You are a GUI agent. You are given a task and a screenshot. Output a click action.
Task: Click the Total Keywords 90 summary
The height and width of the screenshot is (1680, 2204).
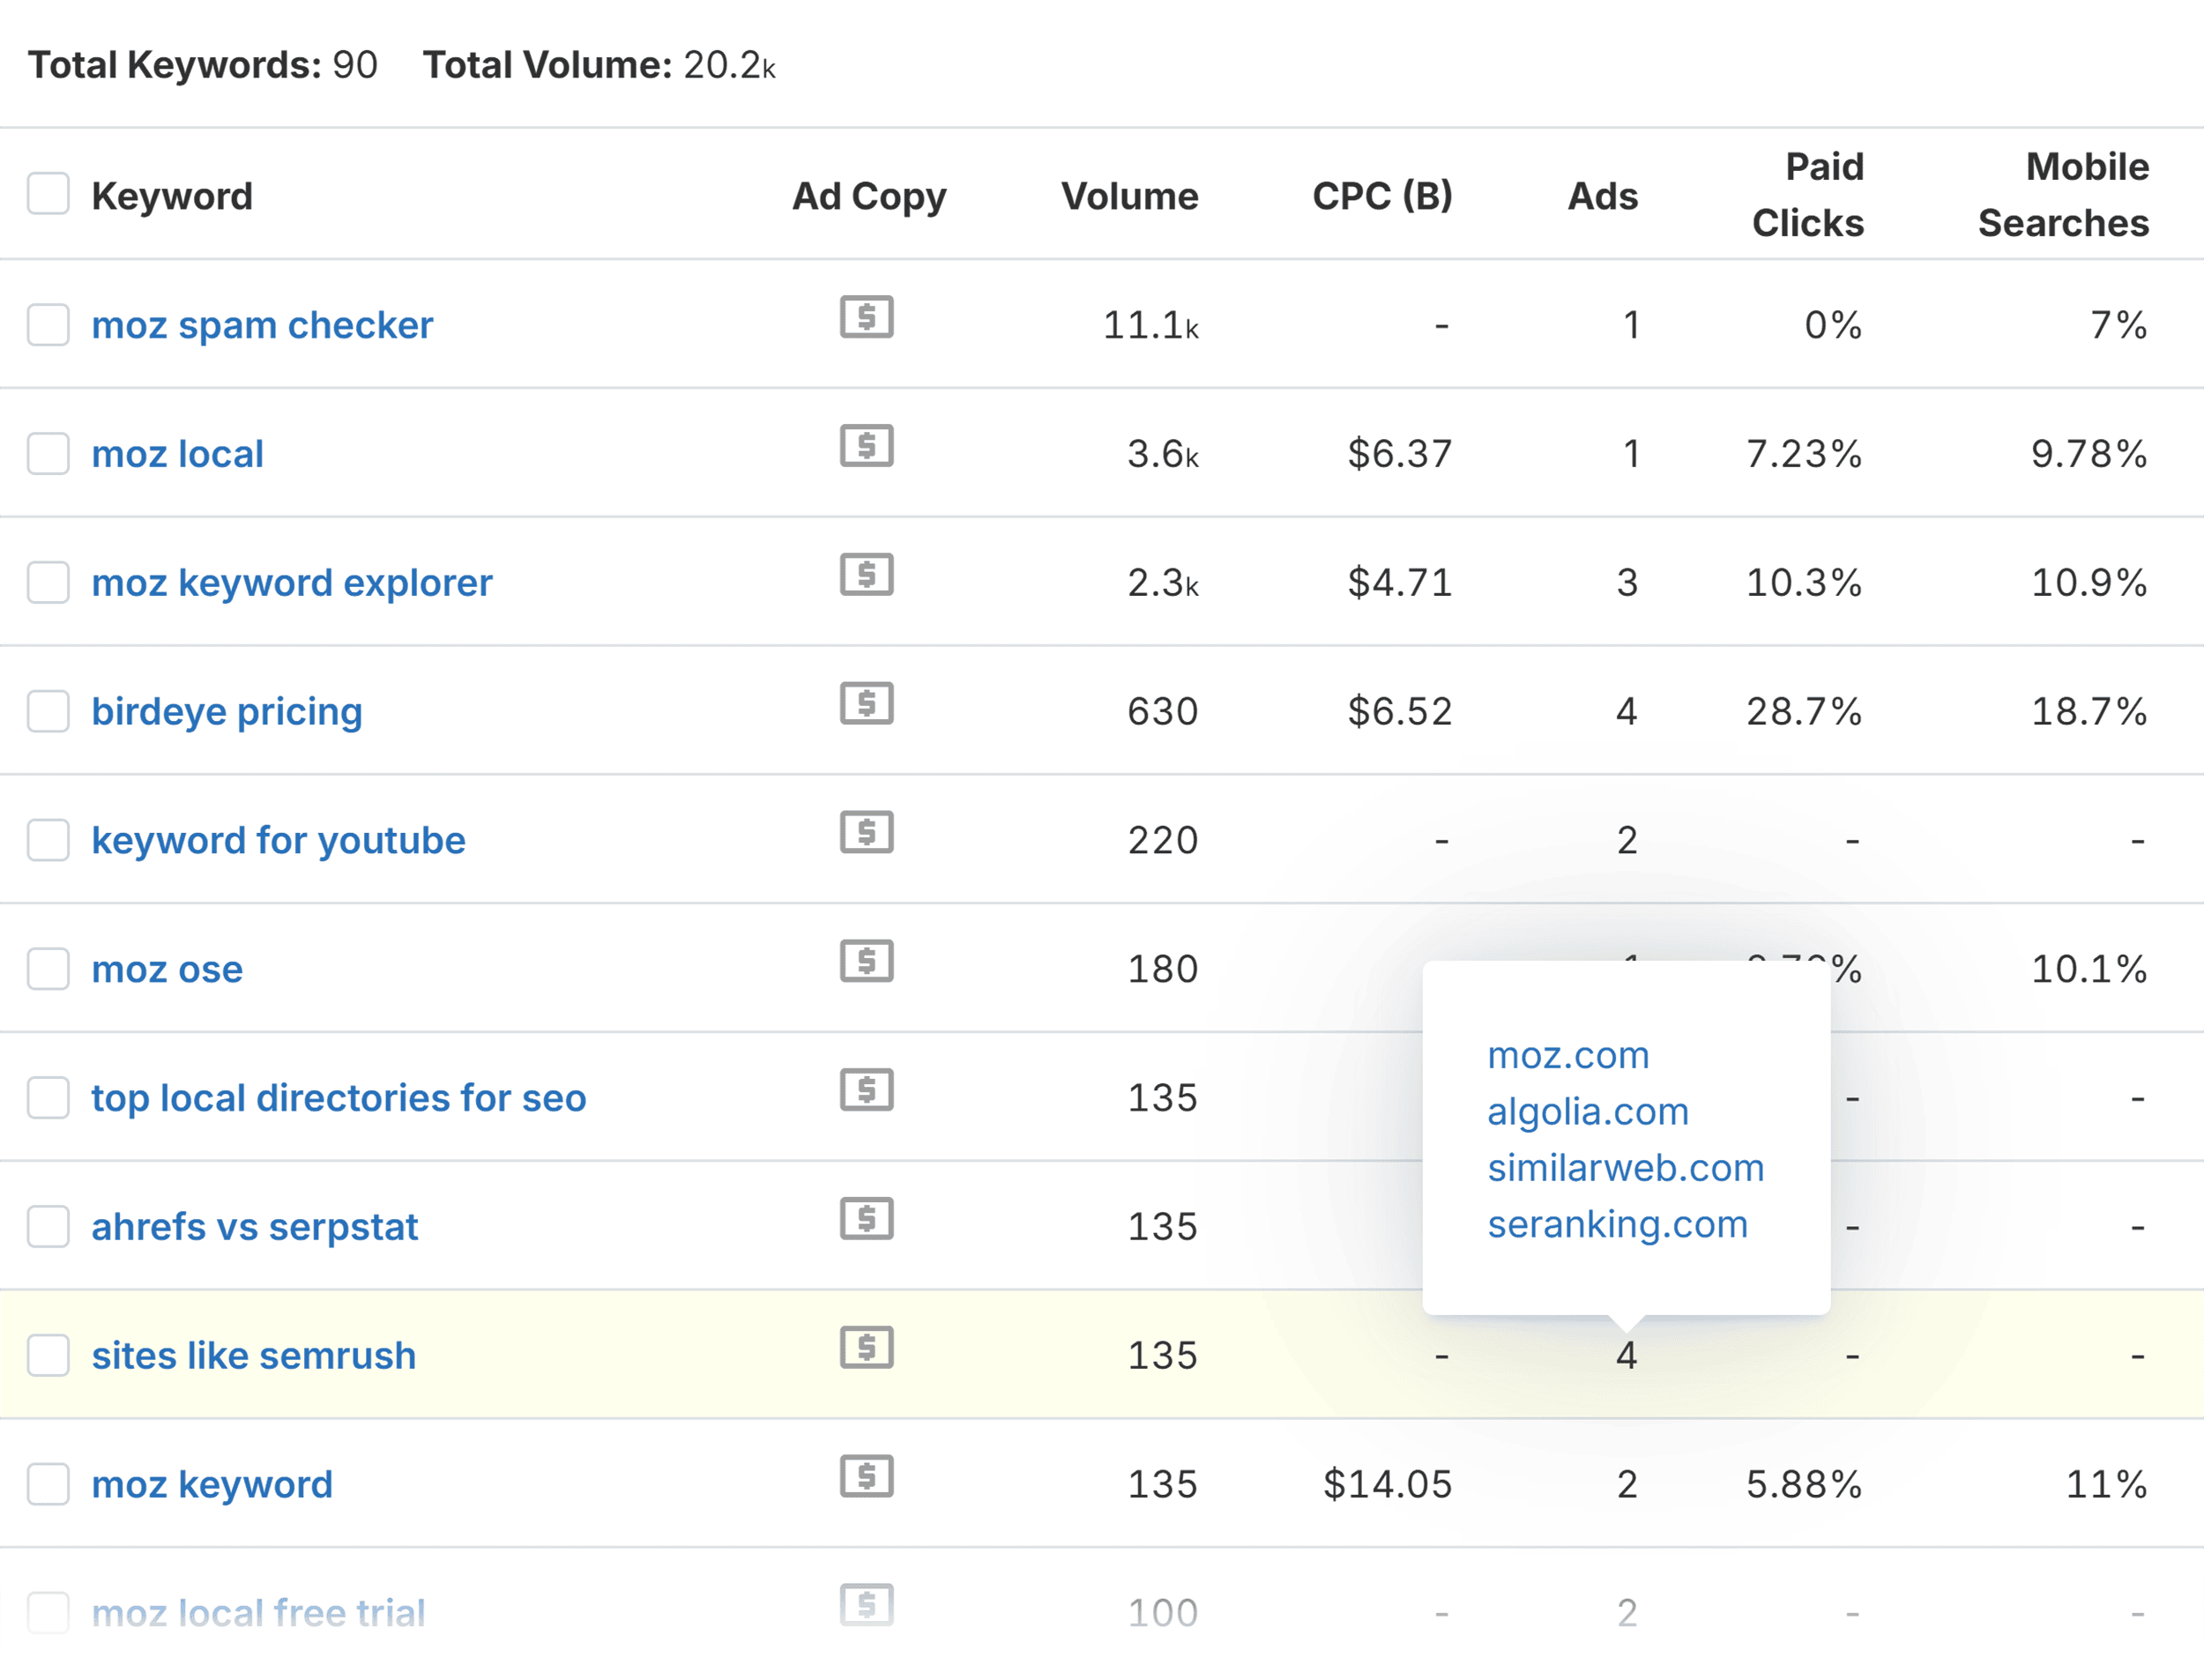[202, 65]
